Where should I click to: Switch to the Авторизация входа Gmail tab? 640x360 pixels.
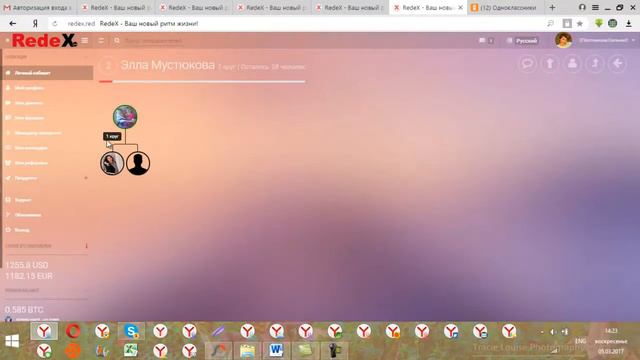click(x=38, y=8)
